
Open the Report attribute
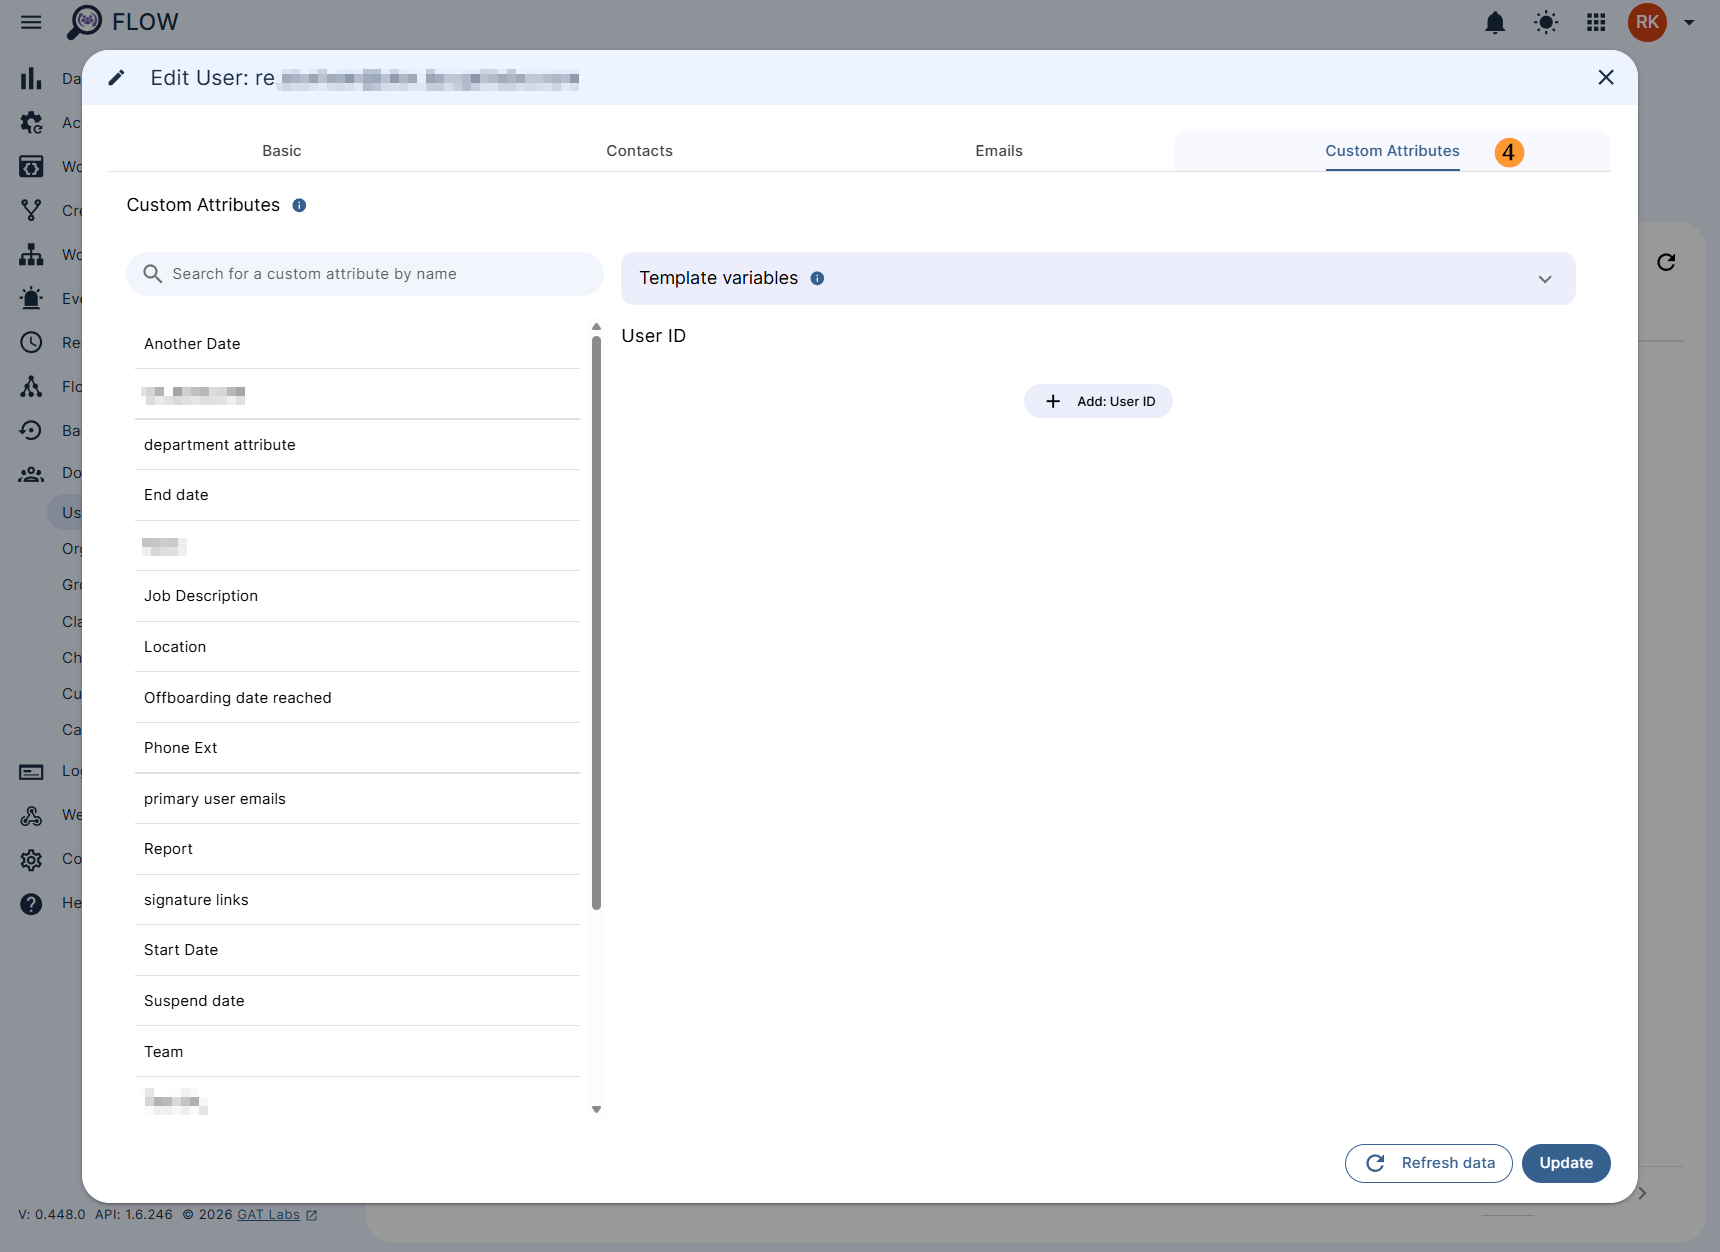(357, 849)
